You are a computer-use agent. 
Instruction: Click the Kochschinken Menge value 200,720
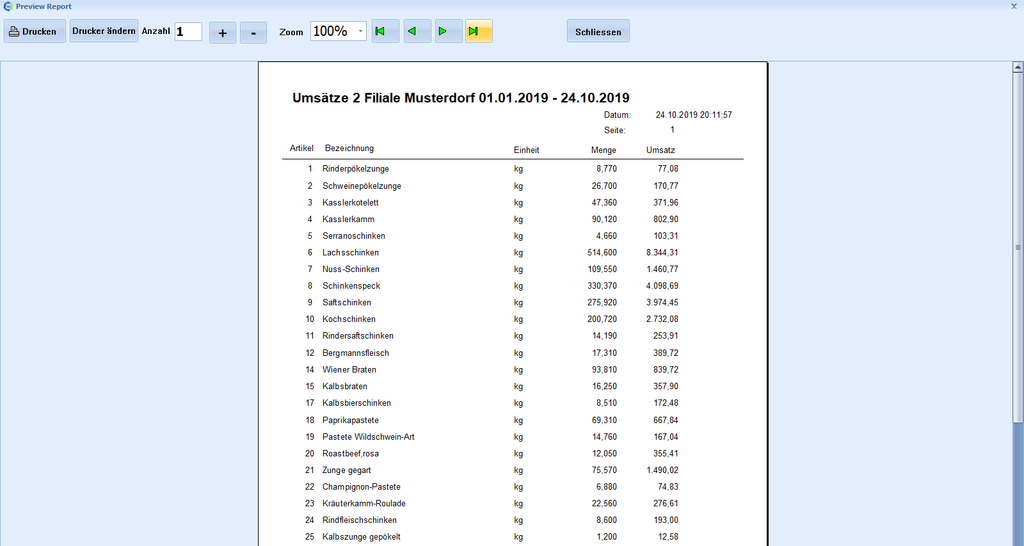[x=602, y=319]
